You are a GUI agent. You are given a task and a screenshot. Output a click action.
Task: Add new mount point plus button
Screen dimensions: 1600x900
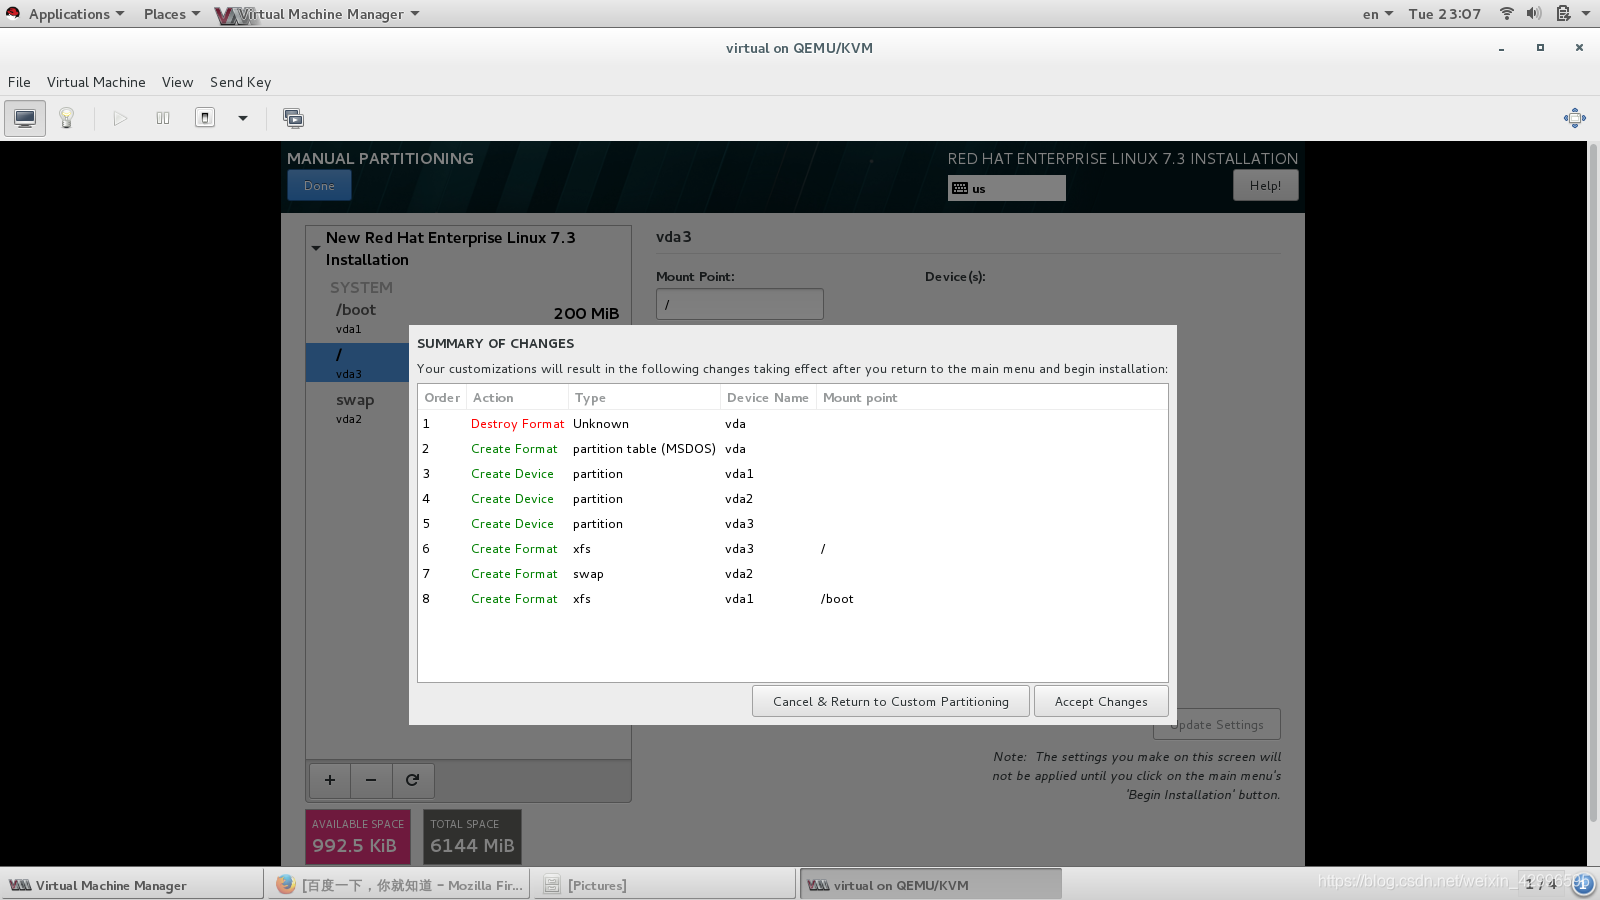point(330,780)
